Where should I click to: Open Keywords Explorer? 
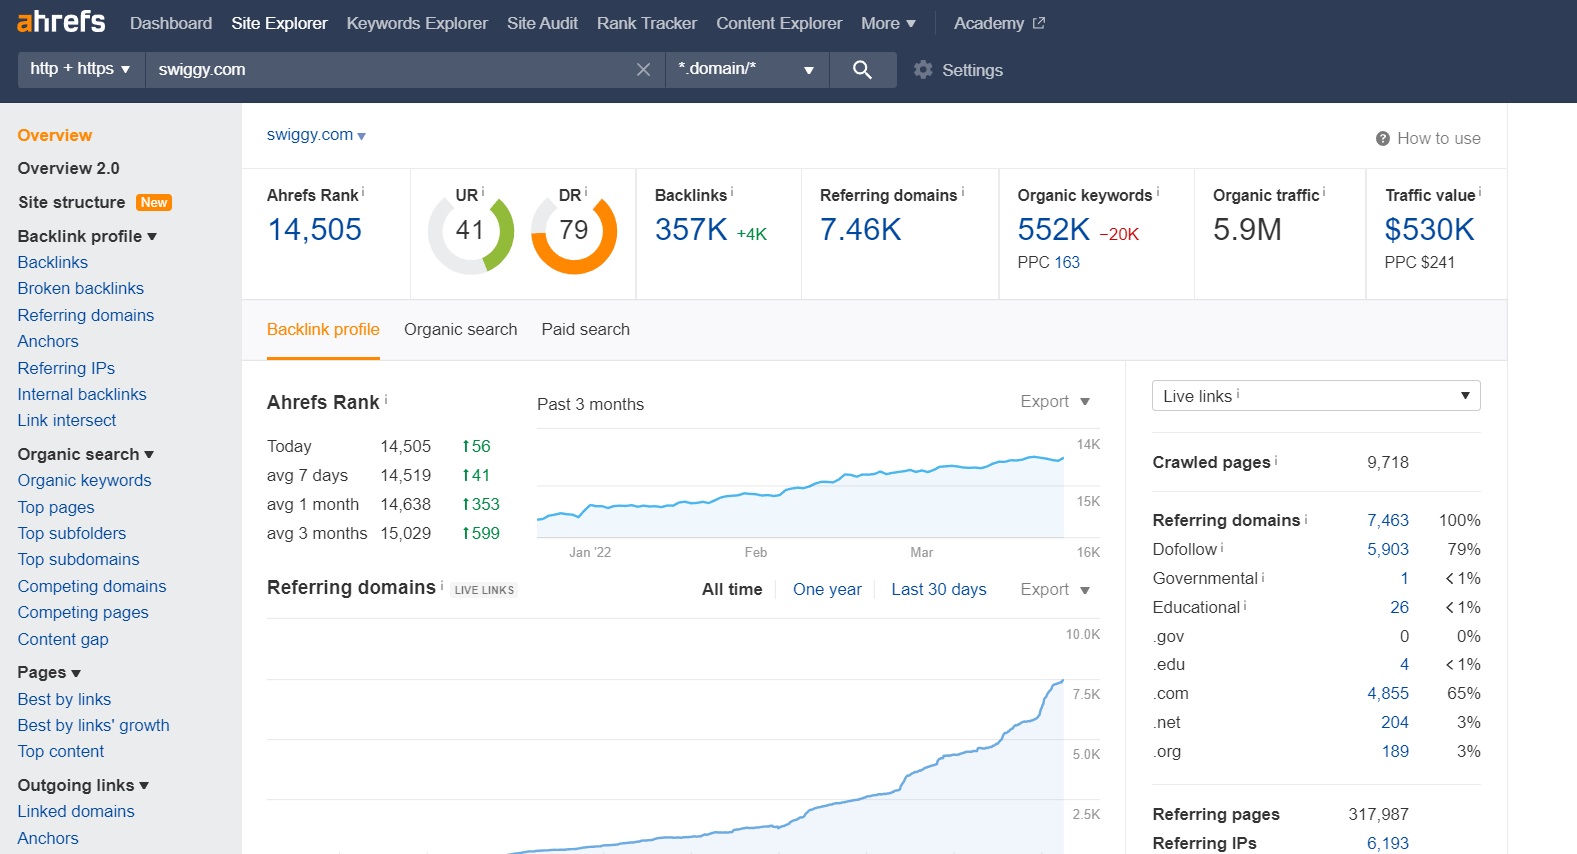(417, 23)
